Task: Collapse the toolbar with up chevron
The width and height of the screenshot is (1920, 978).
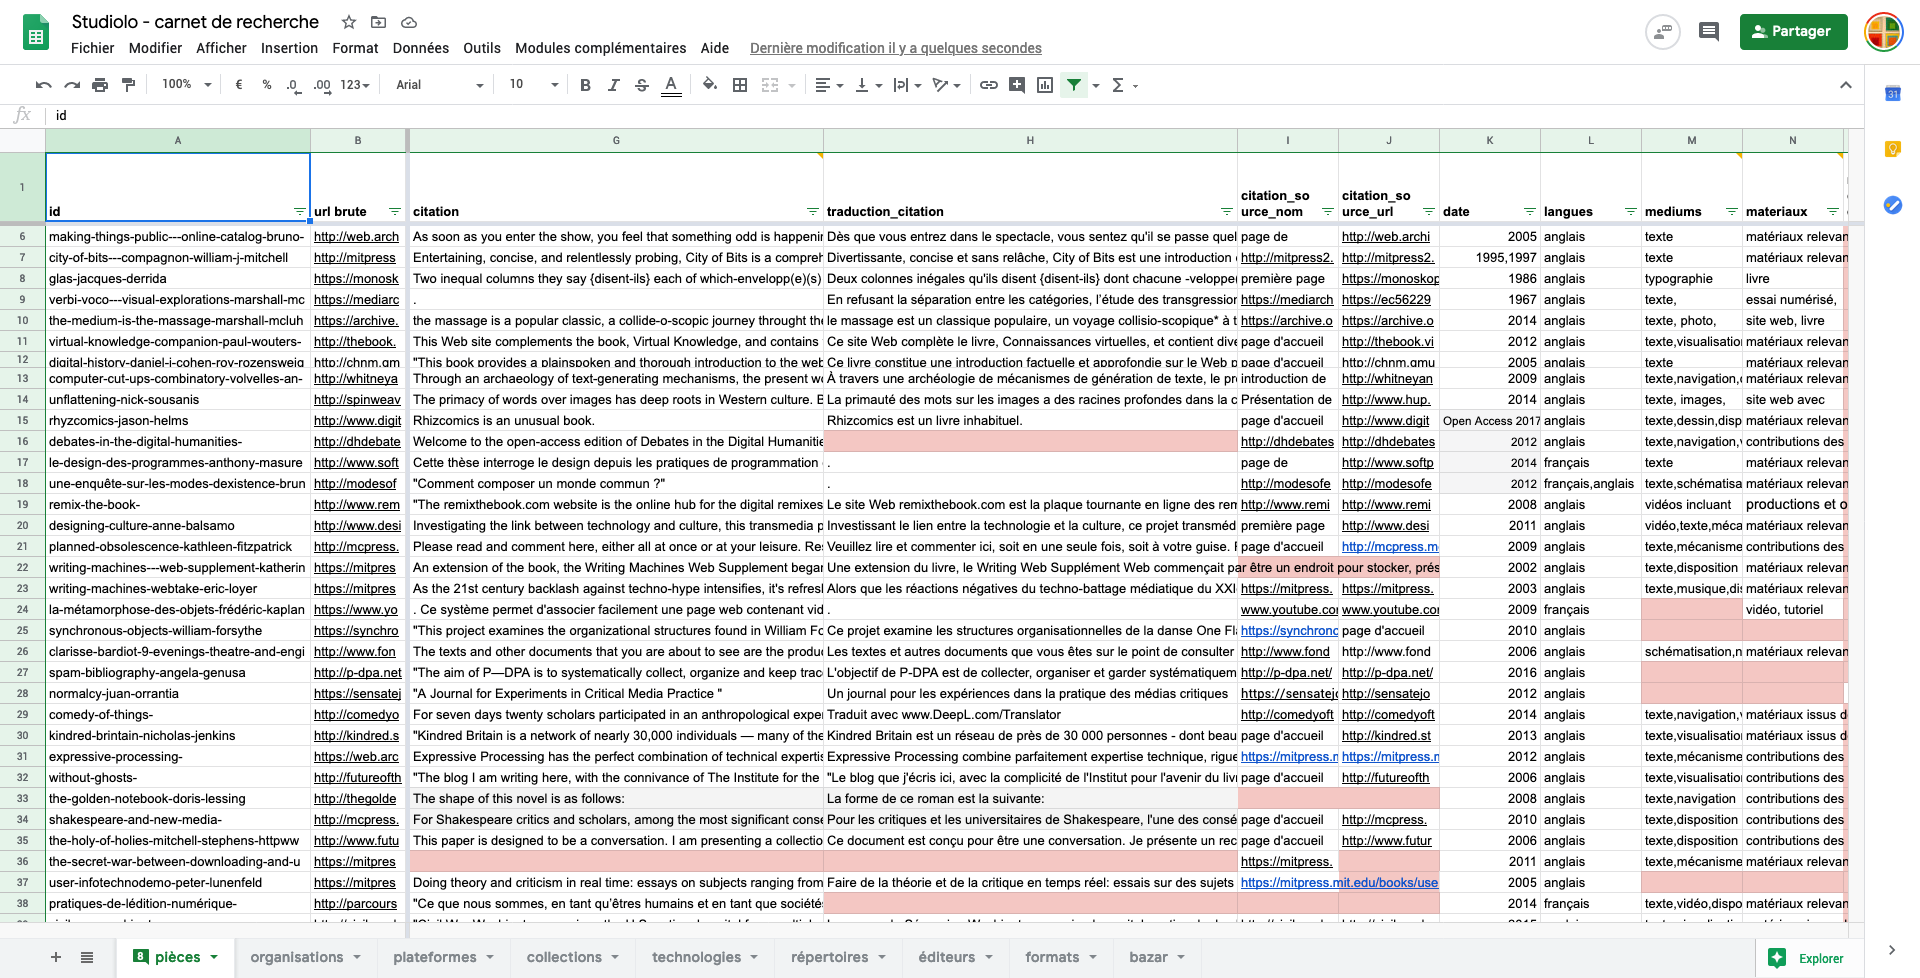Action: pyautogui.click(x=1846, y=85)
